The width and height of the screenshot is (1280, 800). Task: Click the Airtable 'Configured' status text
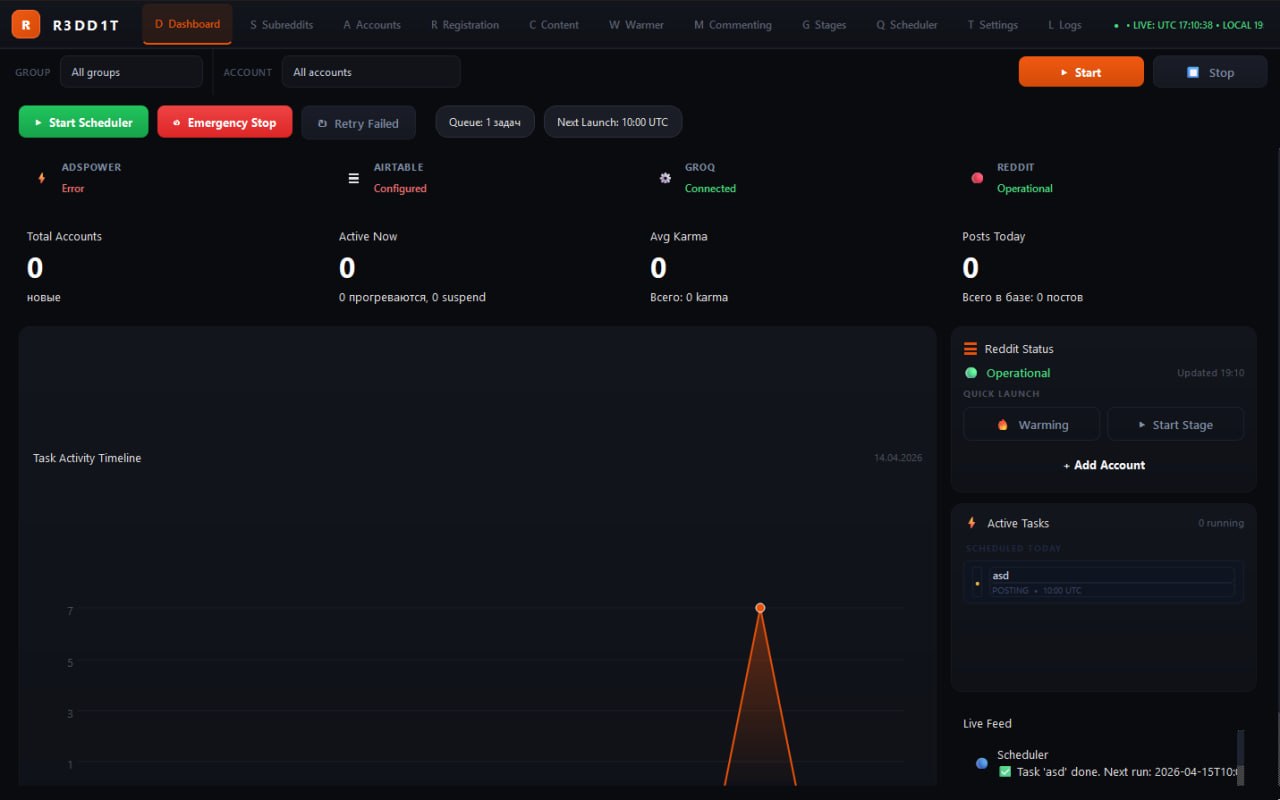tap(400, 188)
